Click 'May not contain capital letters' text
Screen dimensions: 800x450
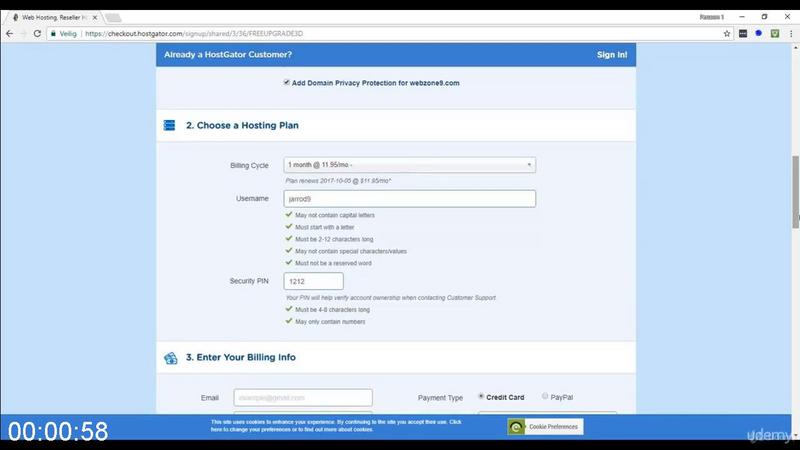[x=335, y=215]
